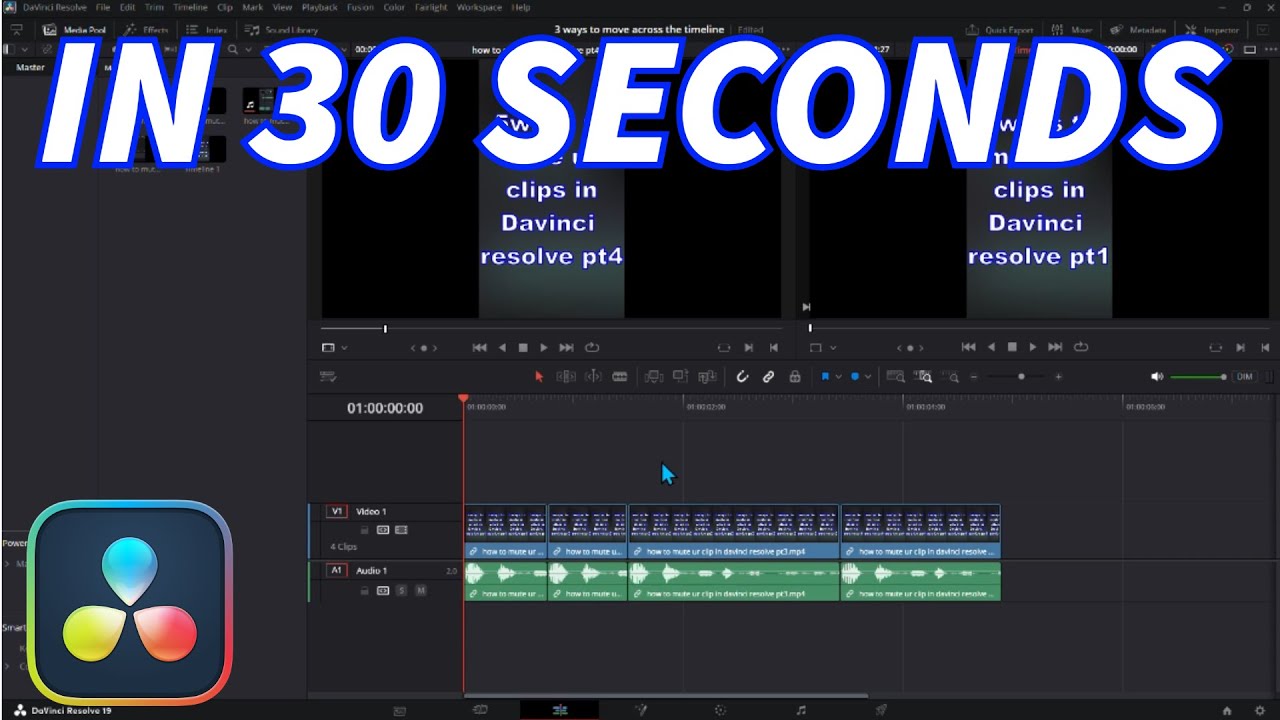Open the Workspace menu

click(480, 7)
